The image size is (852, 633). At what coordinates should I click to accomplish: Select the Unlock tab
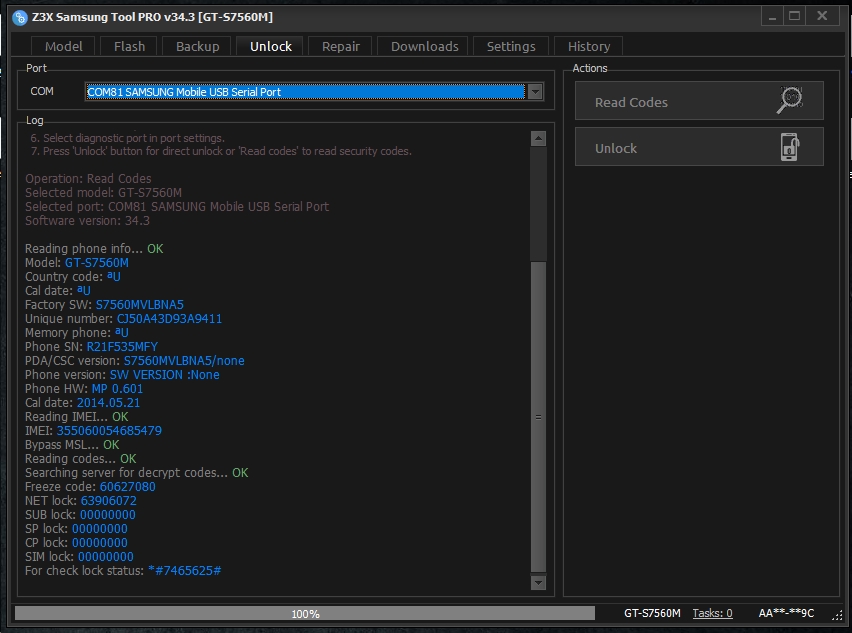pos(271,46)
